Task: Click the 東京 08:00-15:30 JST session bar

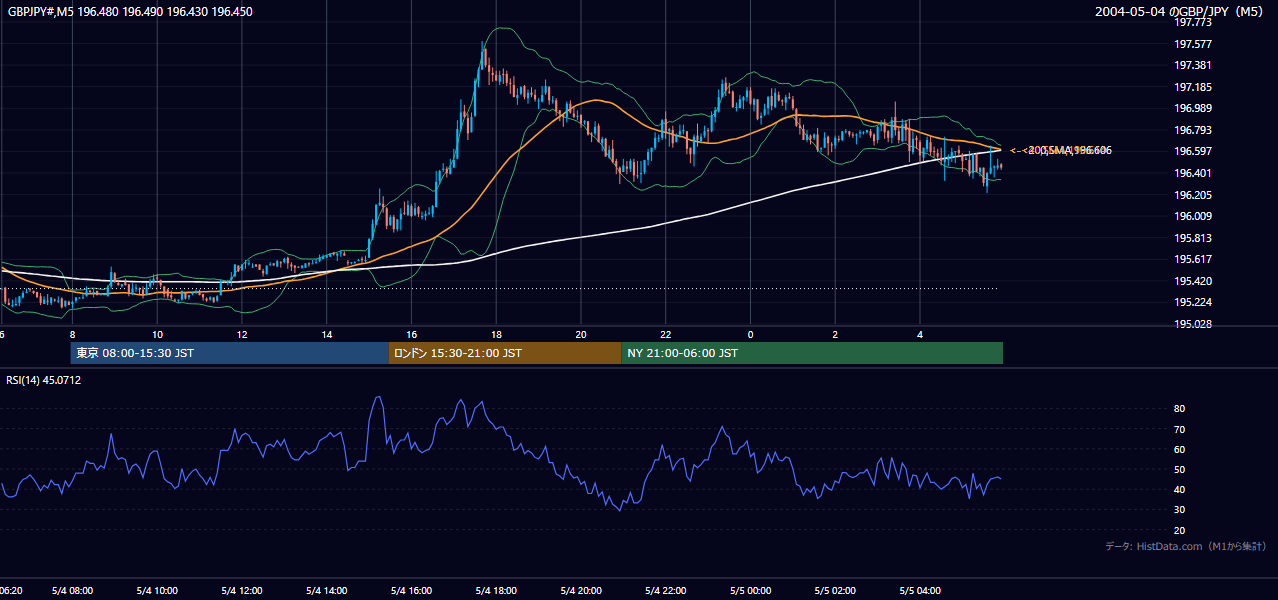Action: coord(230,353)
